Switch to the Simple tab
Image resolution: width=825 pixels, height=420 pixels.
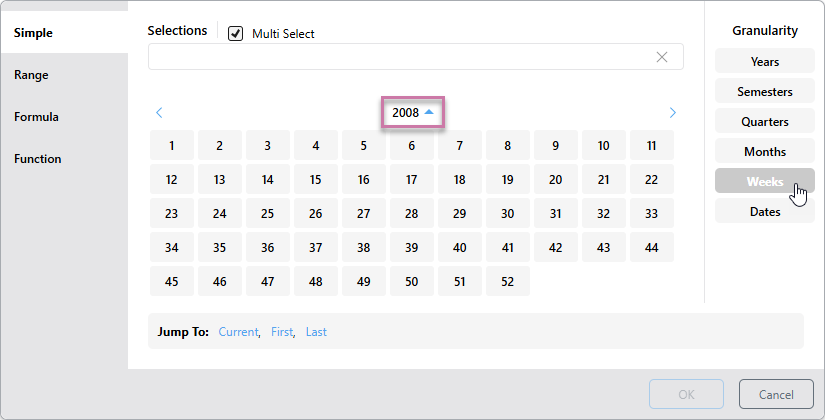point(34,33)
